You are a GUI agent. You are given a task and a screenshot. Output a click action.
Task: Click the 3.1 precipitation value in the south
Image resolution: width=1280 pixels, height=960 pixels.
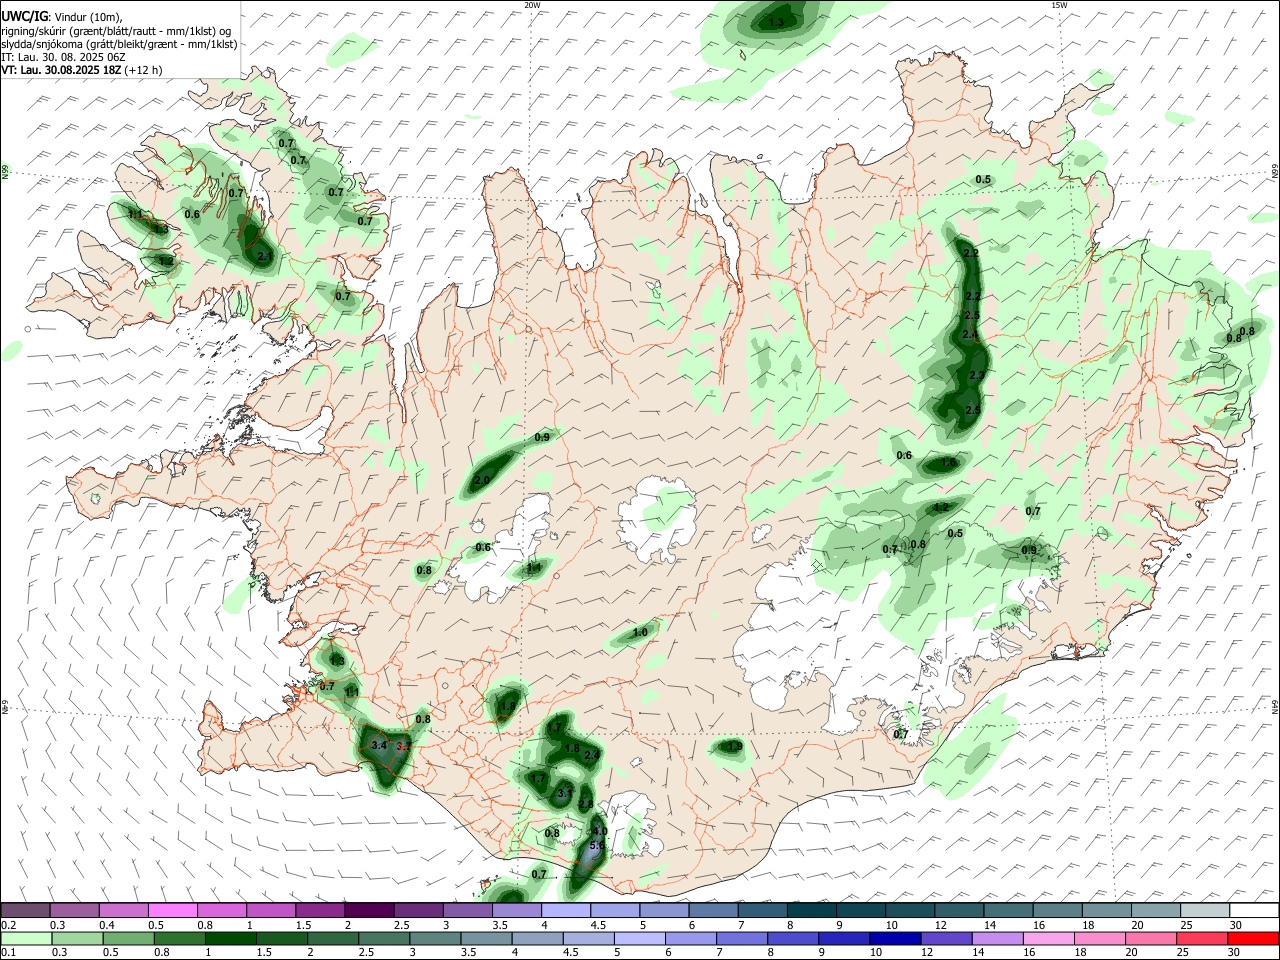pyautogui.click(x=565, y=794)
